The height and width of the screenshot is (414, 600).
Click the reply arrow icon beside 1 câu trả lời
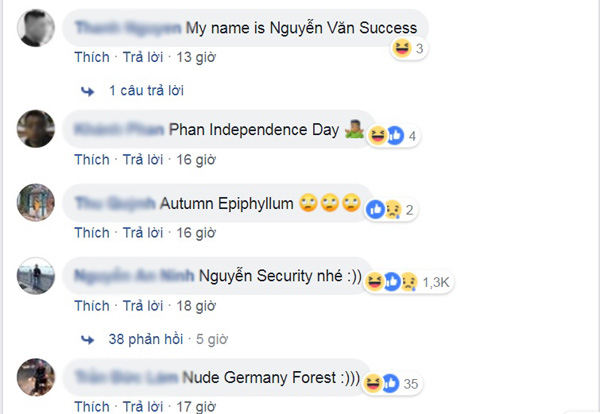pyautogui.click(x=88, y=91)
